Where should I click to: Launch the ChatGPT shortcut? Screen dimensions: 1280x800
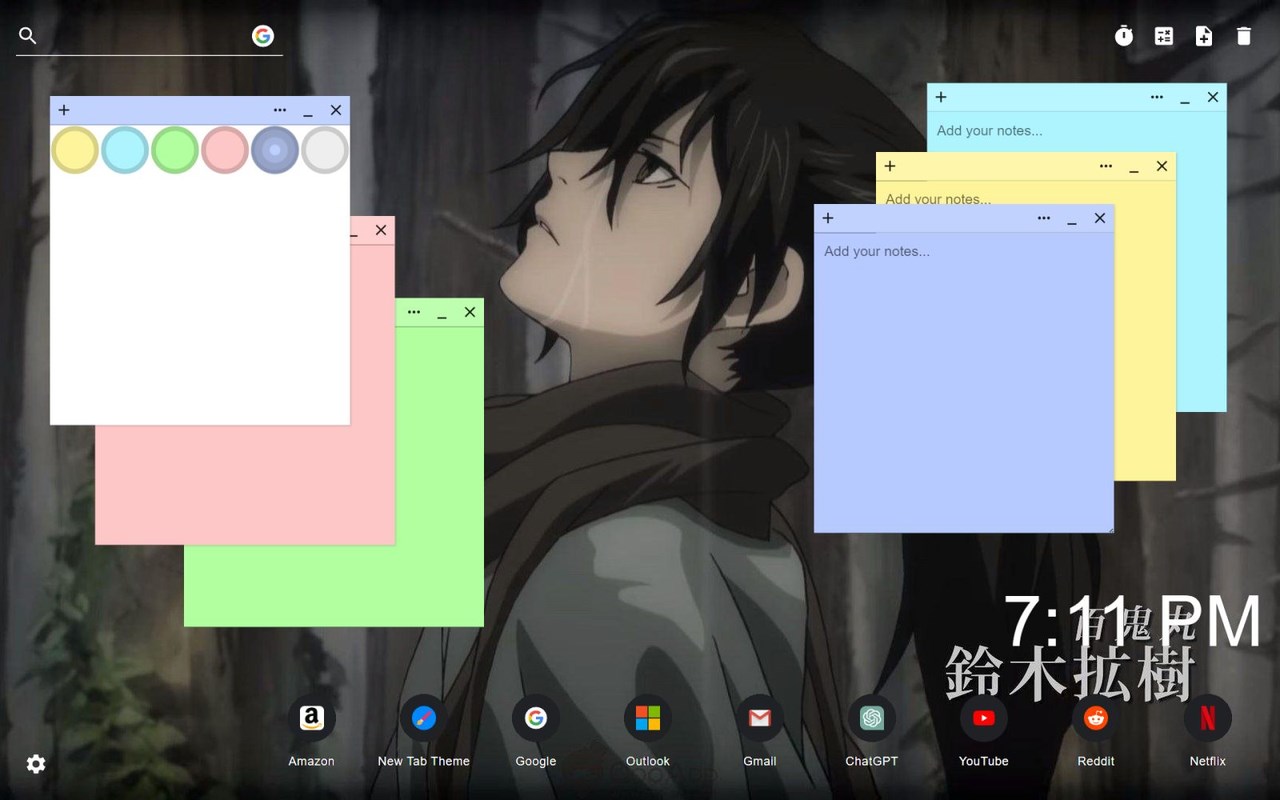tap(872, 718)
